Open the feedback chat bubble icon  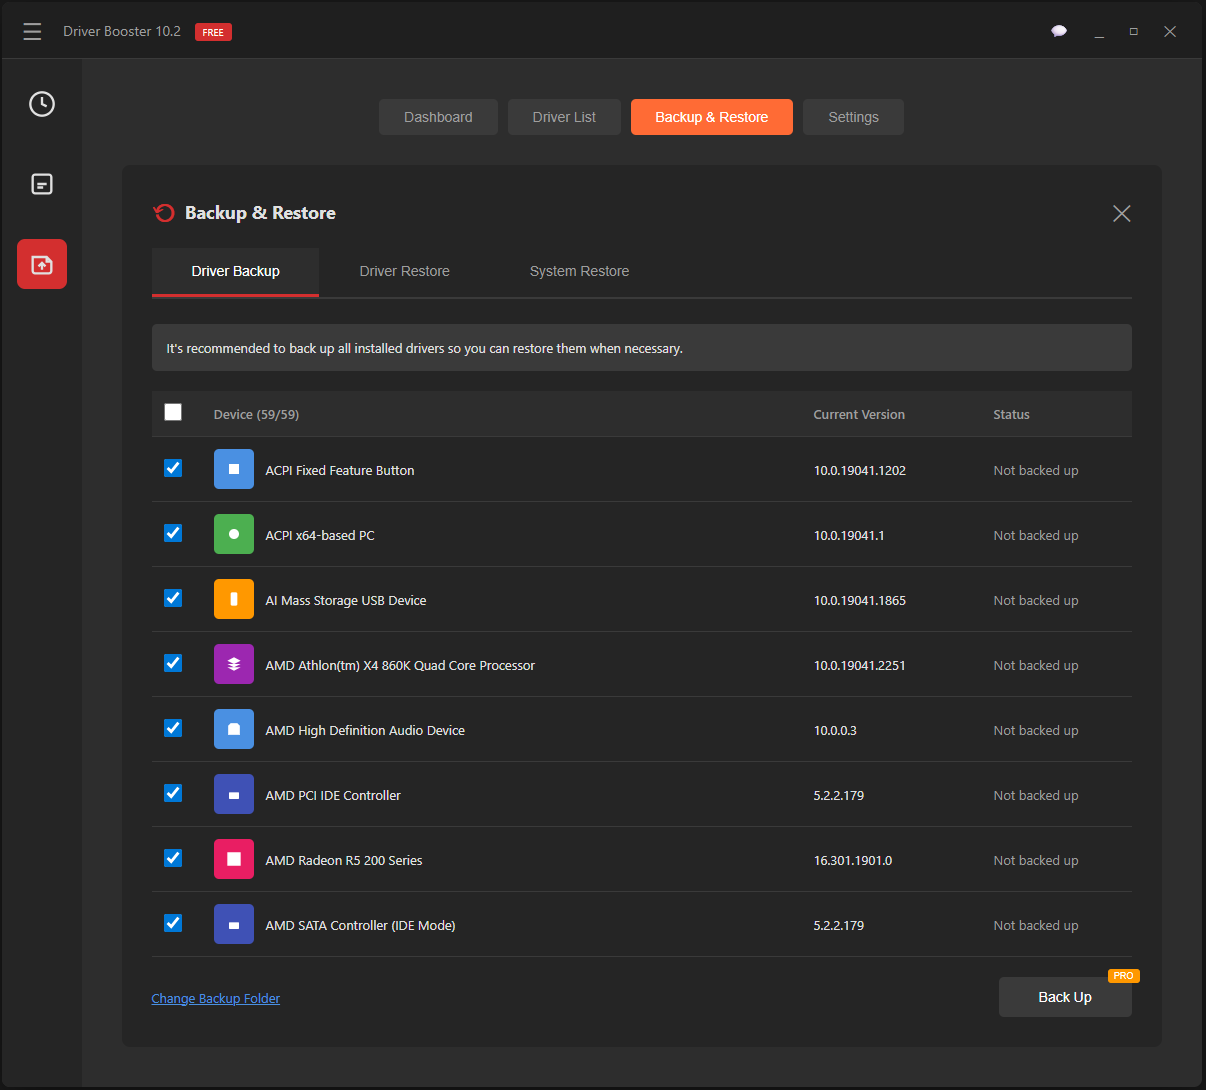[x=1059, y=31]
